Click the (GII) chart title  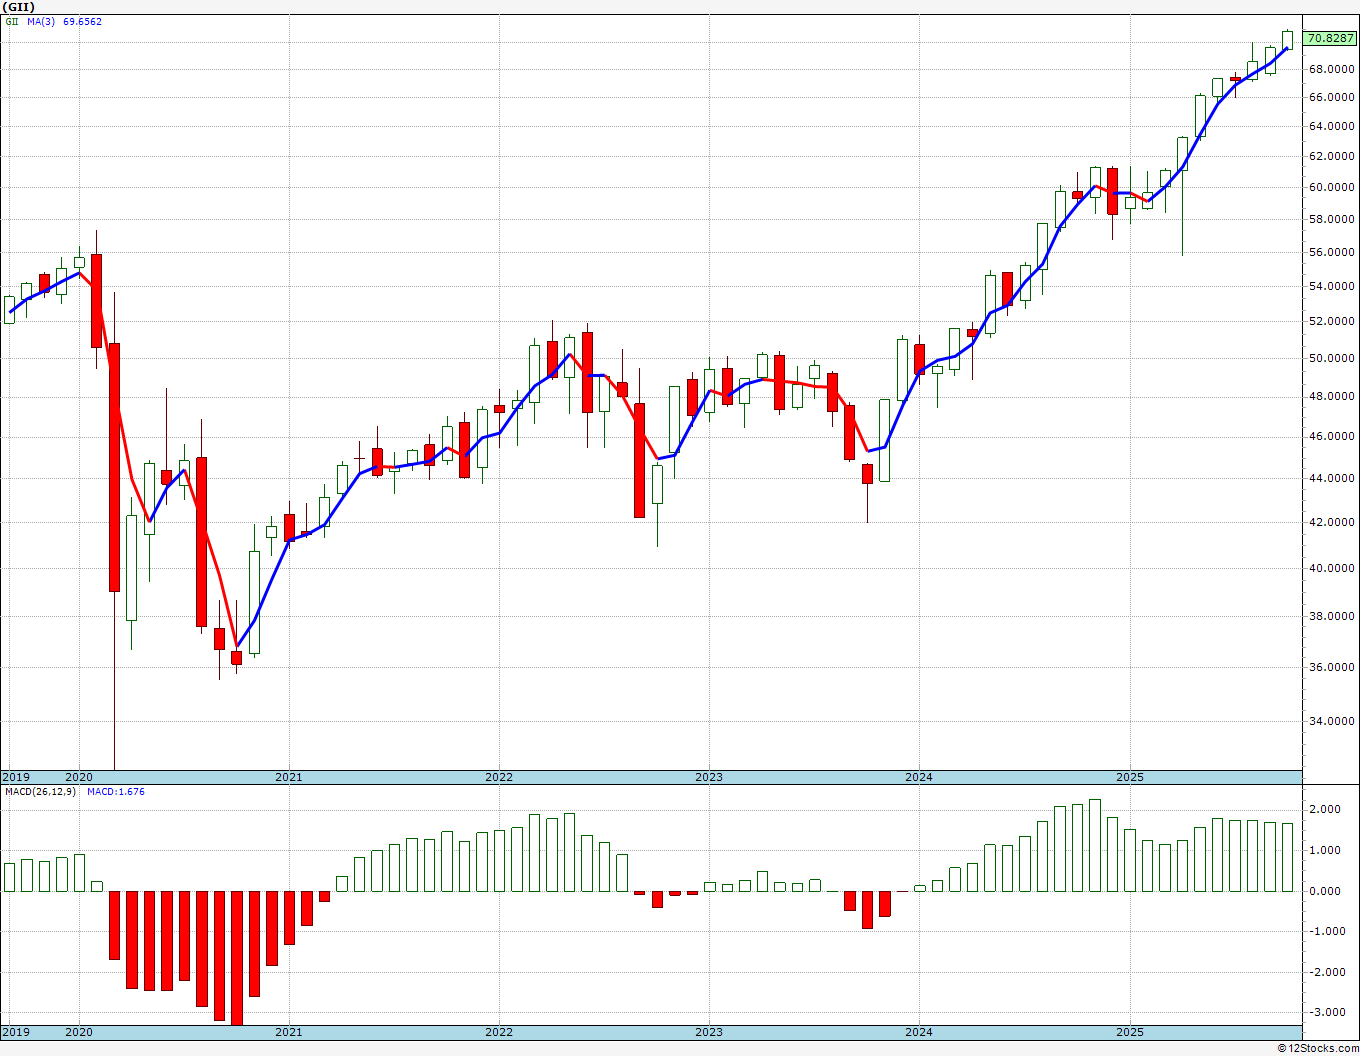coord(17,6)
